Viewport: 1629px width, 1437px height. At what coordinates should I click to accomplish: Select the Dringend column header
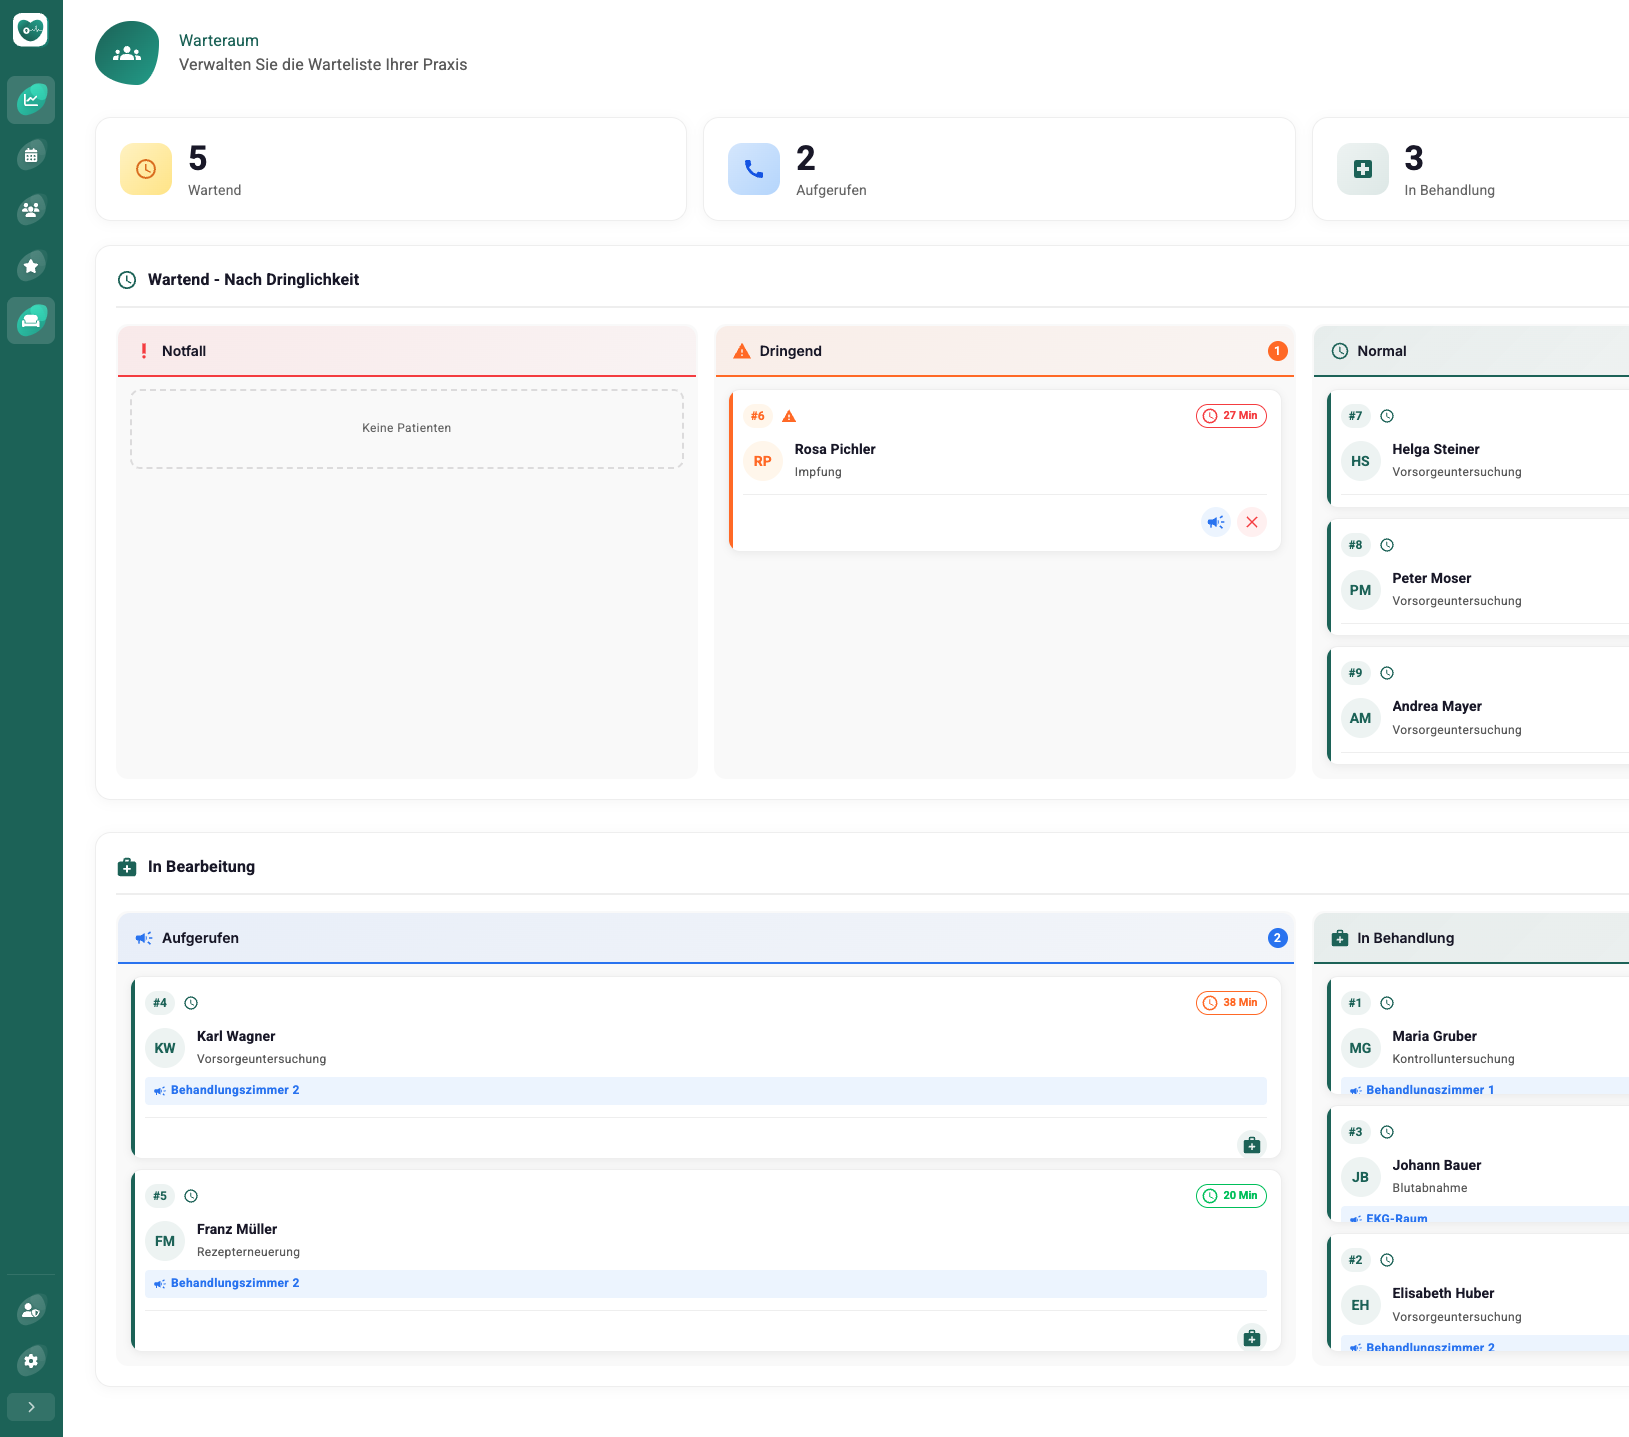[1004, 351]
